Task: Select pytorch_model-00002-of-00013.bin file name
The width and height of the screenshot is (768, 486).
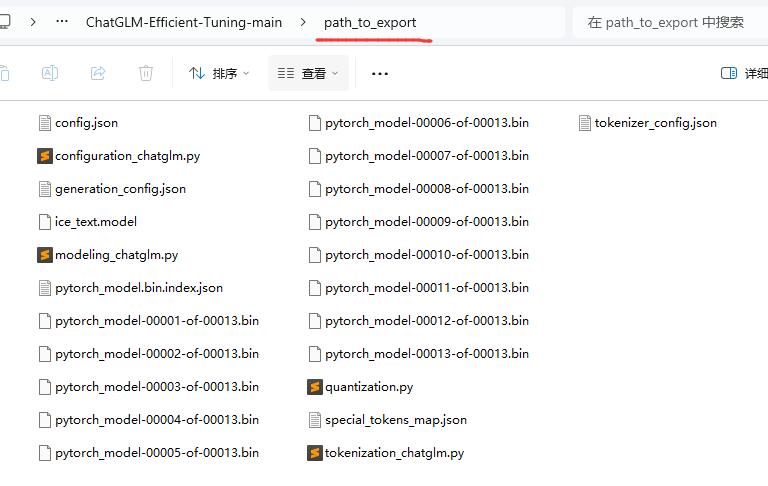Action: coord(157,354)
